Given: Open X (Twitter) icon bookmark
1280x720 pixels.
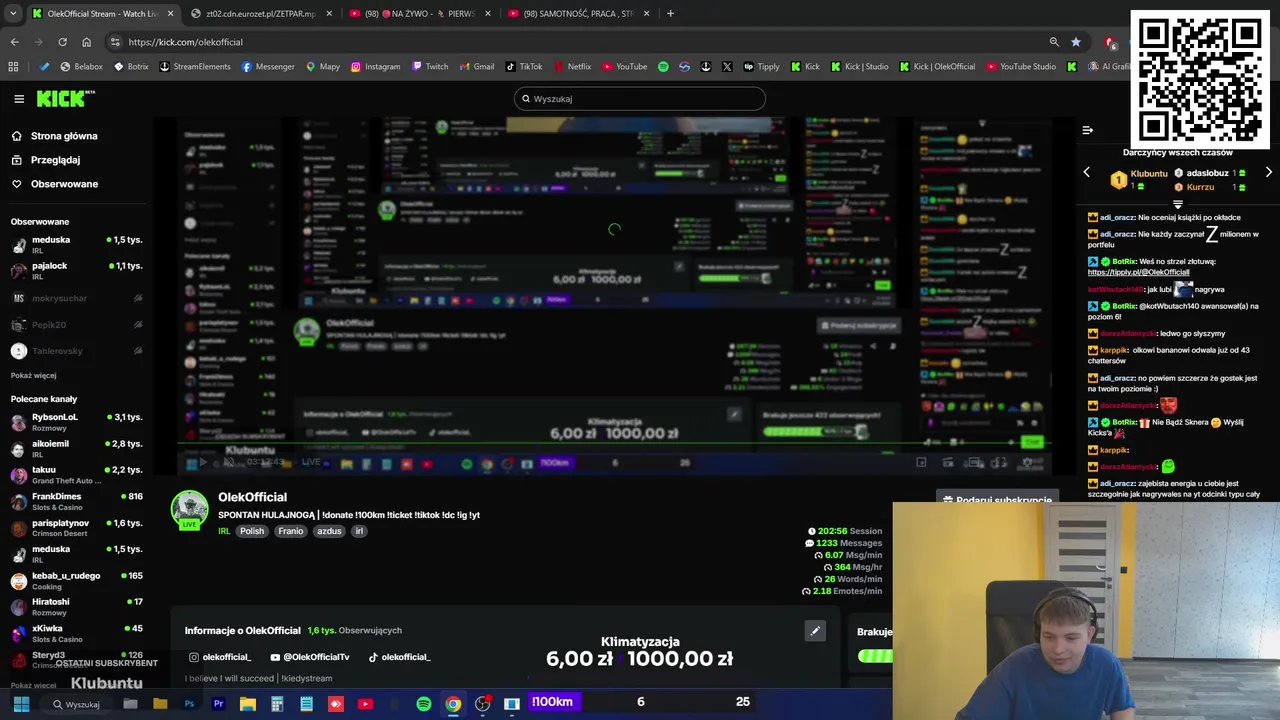Looking at the screenshot, I should [x=727, y=67].
